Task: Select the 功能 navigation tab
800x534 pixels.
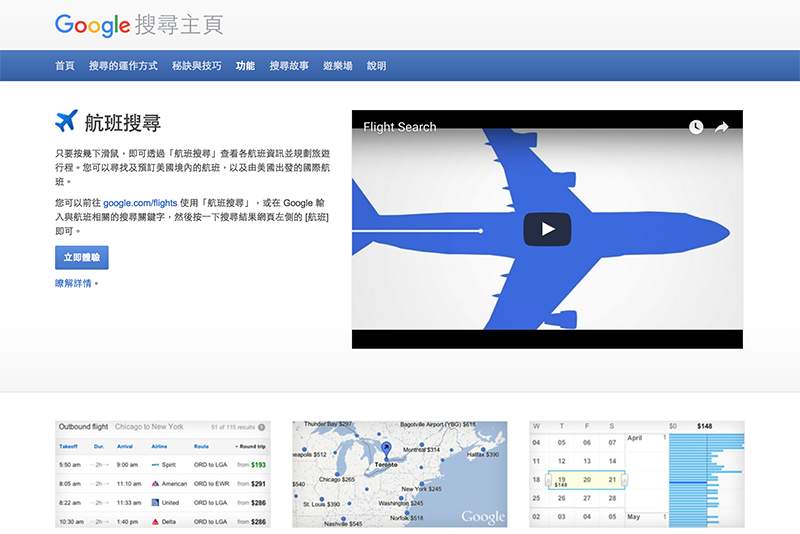Action: click(245, 66)
